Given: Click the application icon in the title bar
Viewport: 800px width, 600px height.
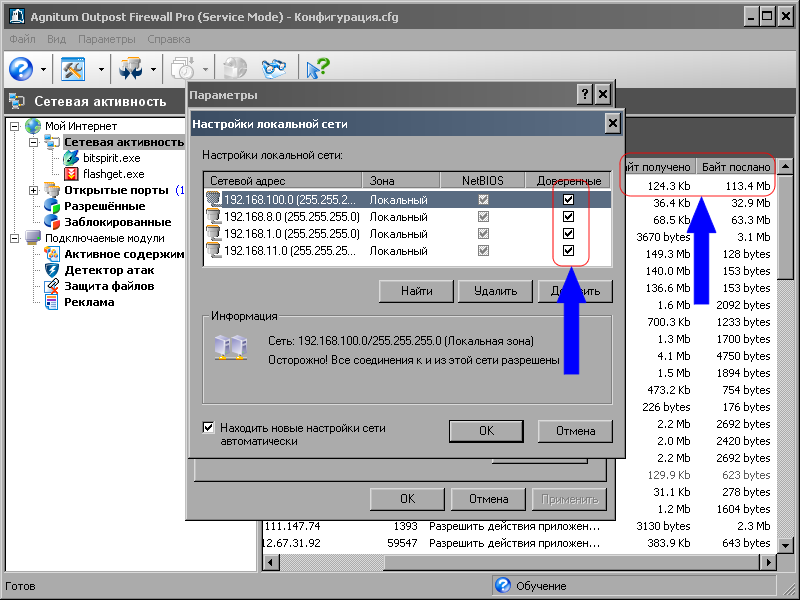Looking at the screenshot, I should click(x=17, y=16).
